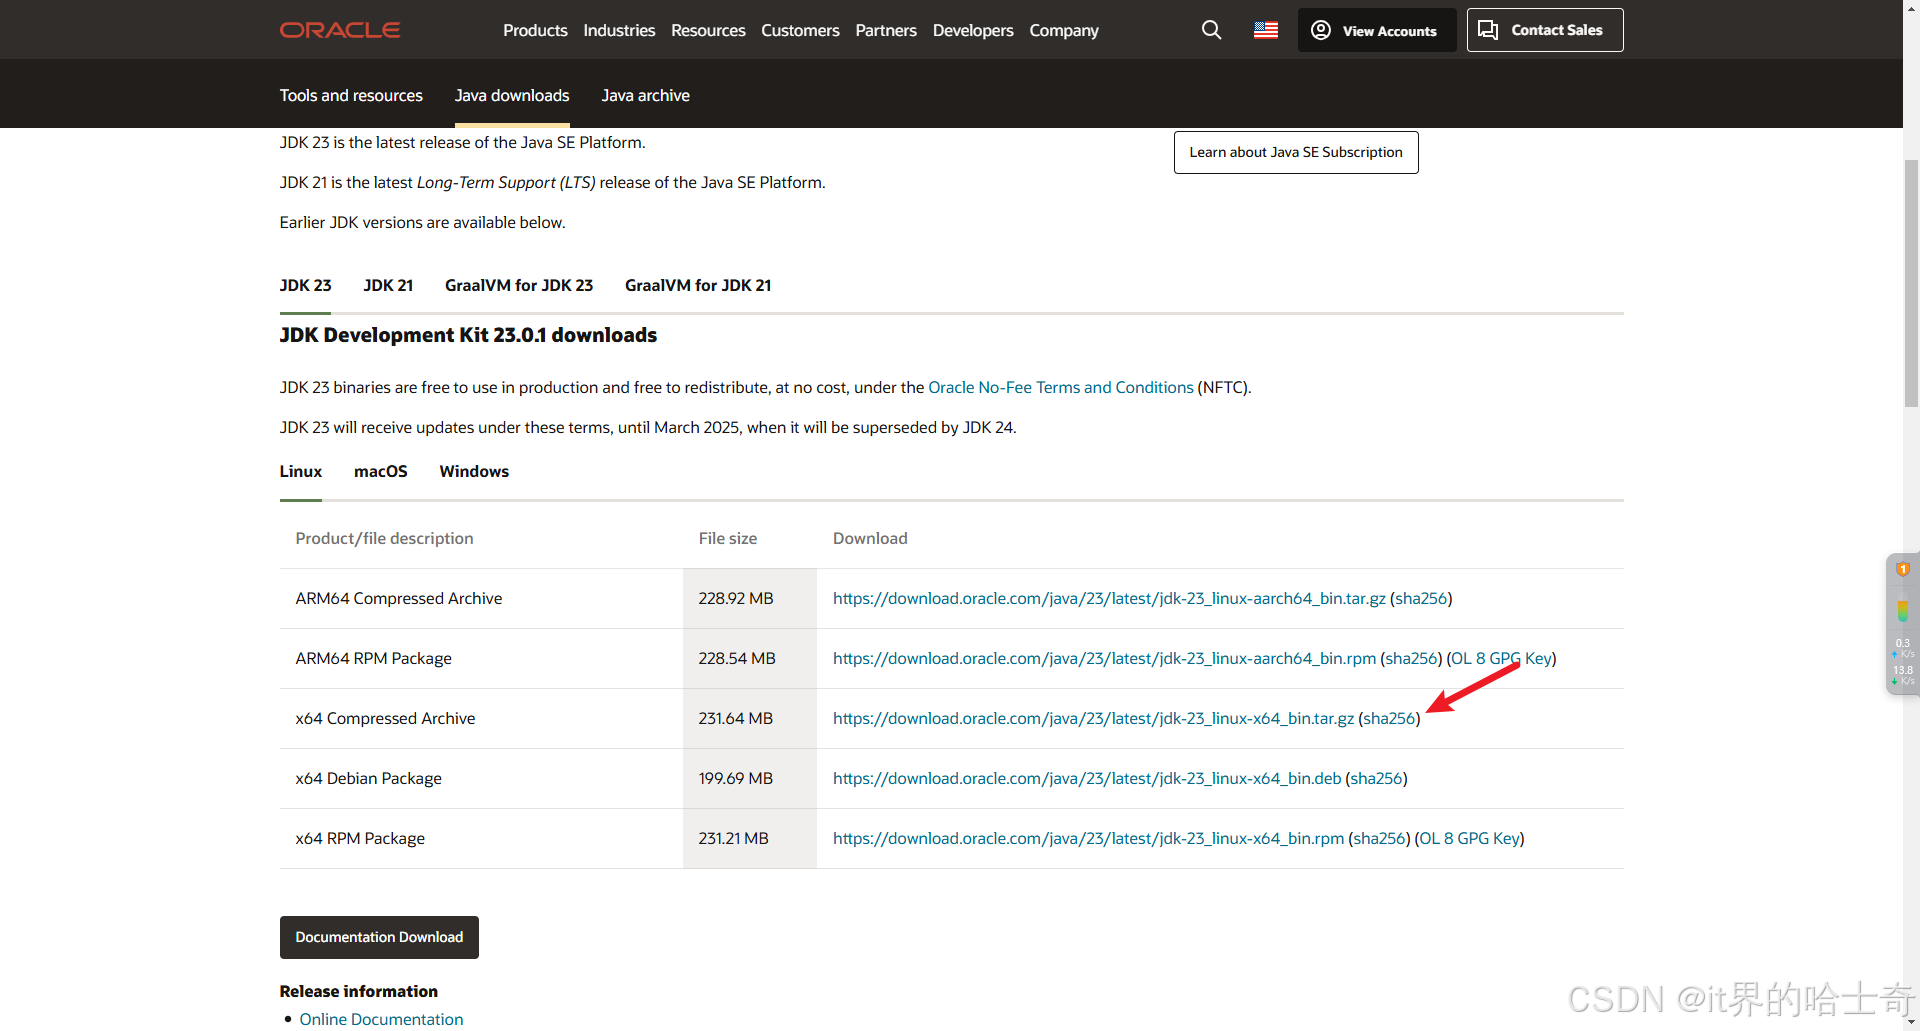Select Java archive tab
This screenshot has width=1920, height=1031.
pos(645,95)
